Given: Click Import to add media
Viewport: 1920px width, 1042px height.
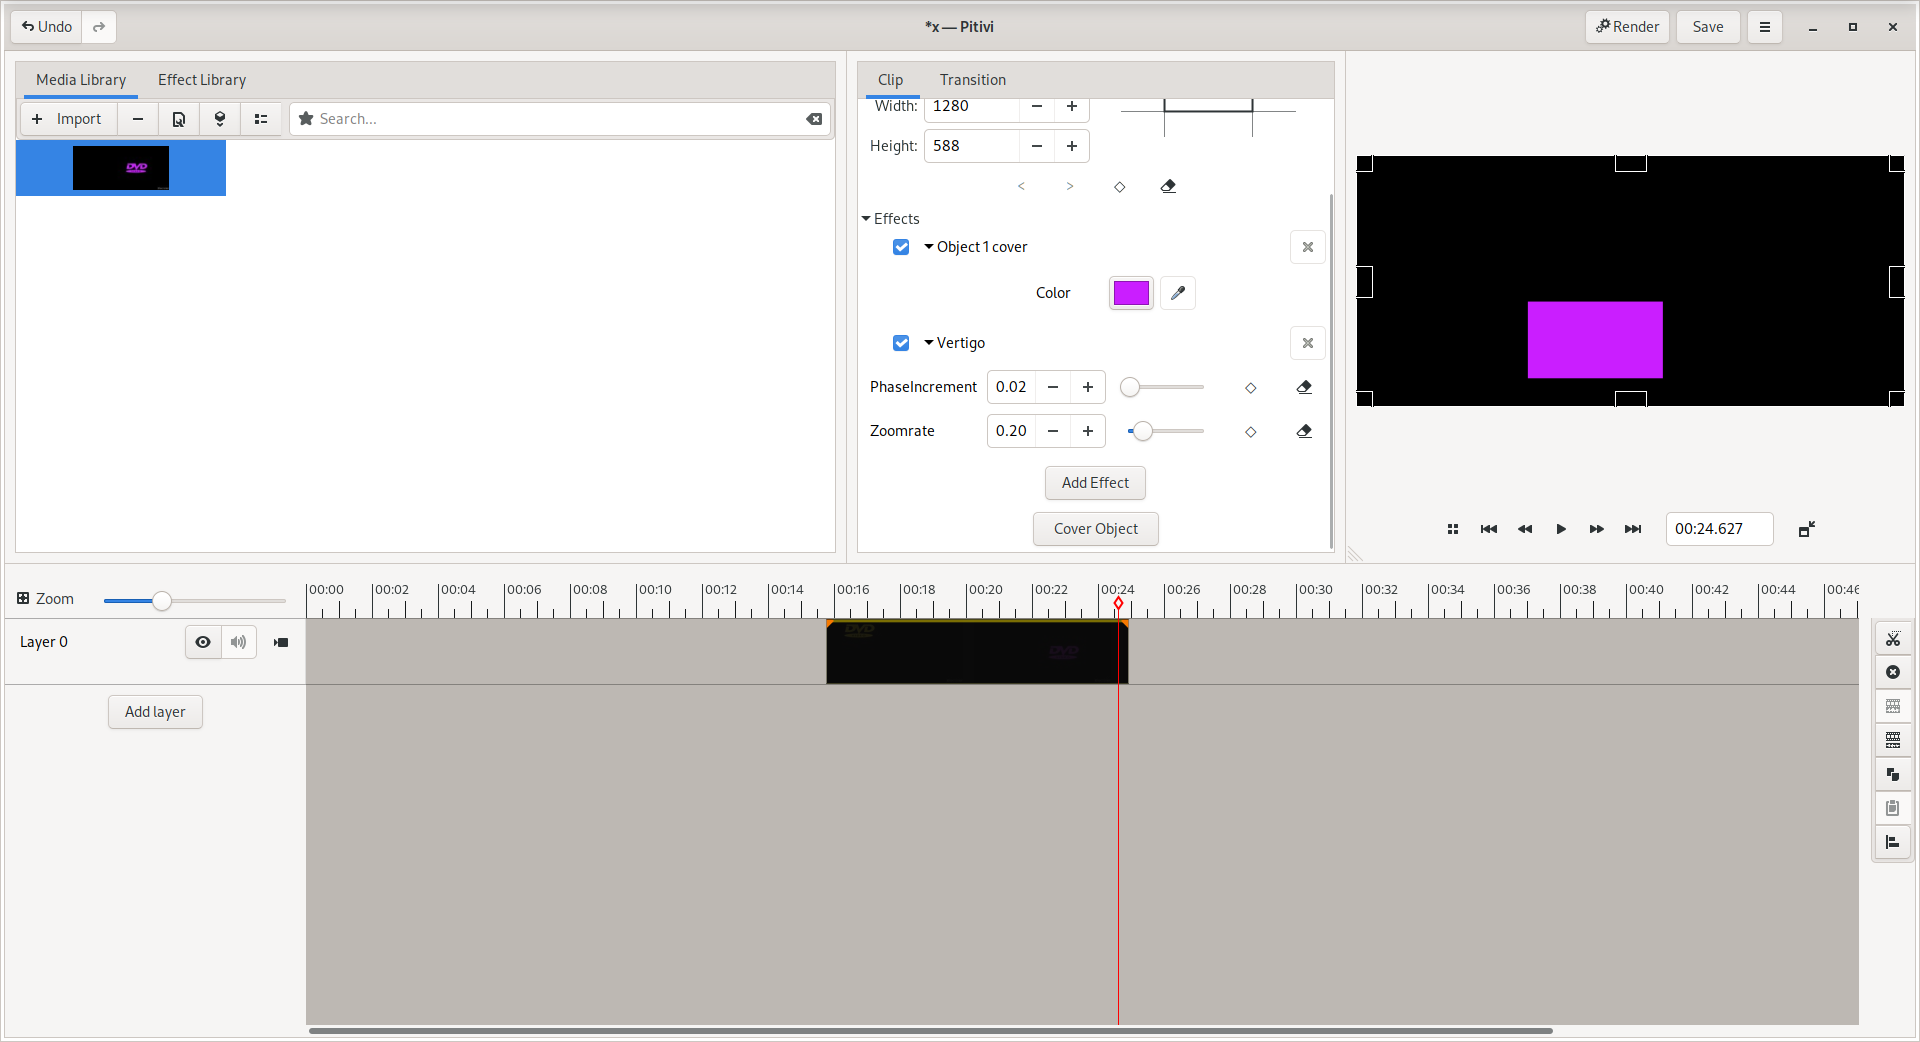Looking at the screenshot, I should pyautogui.click(x=68, y=119).
